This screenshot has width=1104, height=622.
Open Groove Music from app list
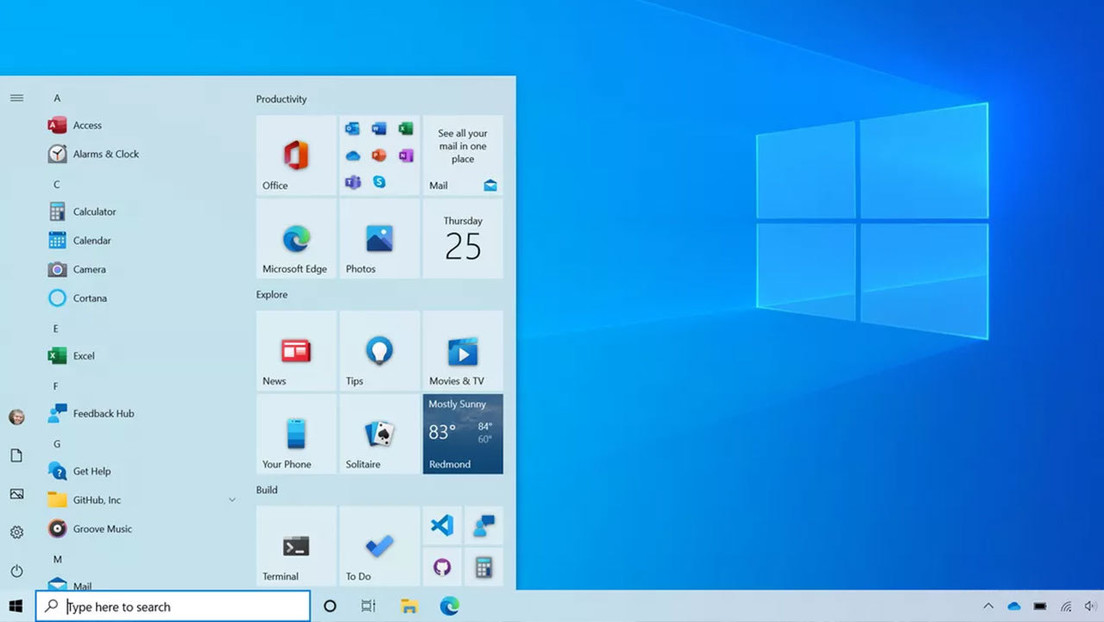[102, 529]
